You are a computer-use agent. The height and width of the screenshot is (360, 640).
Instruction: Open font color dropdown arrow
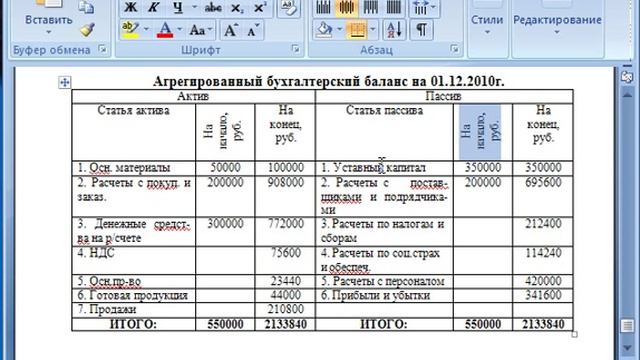(180, 30)
